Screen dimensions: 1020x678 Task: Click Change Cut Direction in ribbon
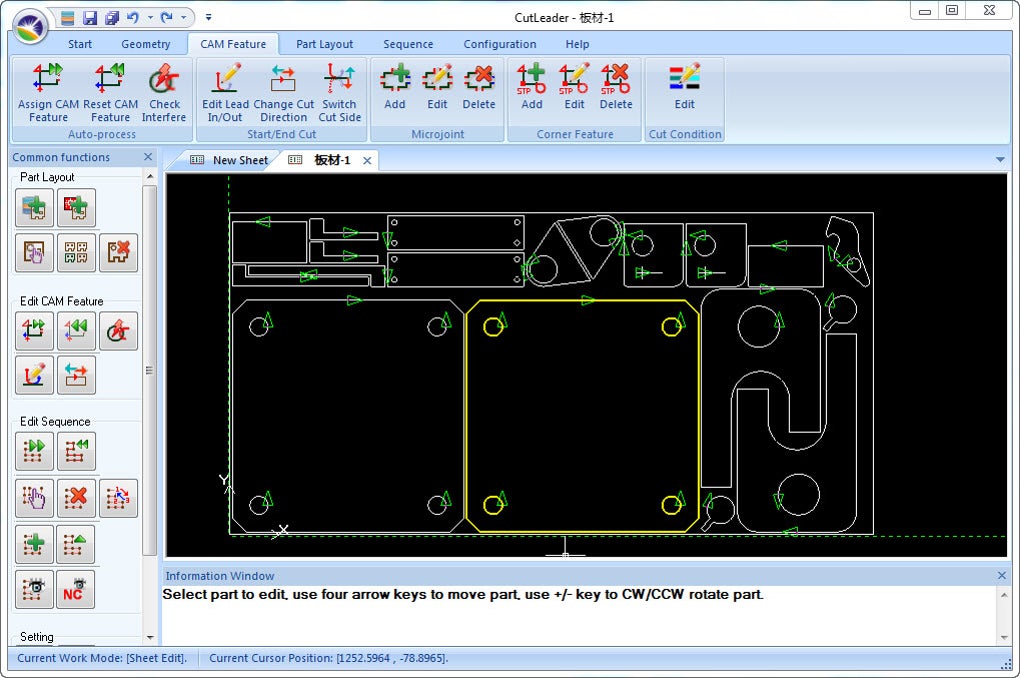point(284,92)
